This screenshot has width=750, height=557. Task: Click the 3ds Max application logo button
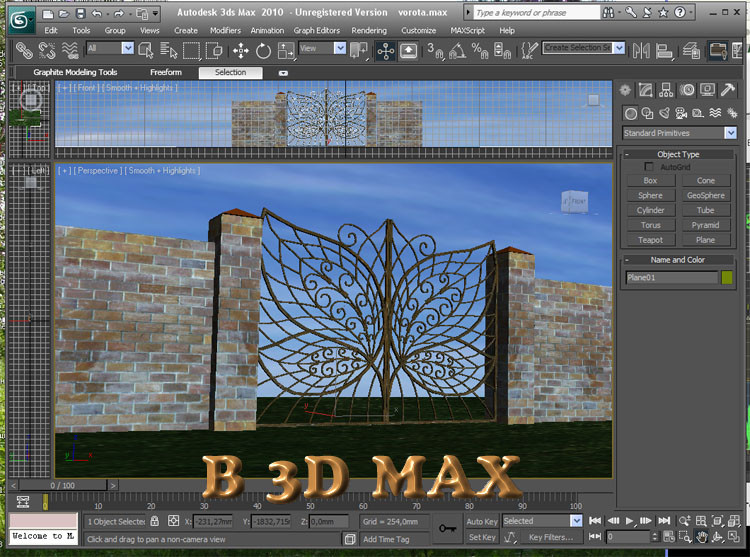(x=21, y=20)
